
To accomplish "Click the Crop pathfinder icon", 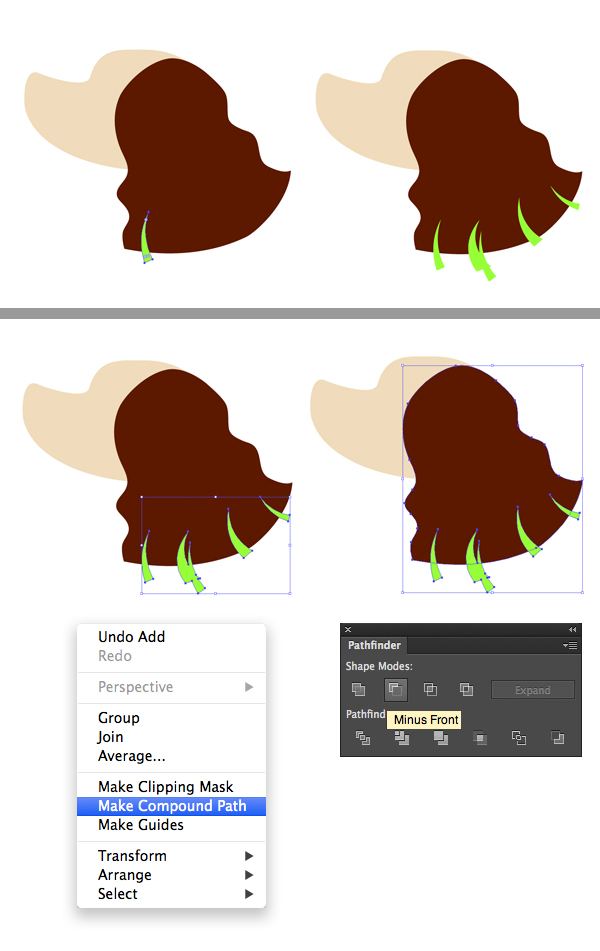I will click(480, 738).
